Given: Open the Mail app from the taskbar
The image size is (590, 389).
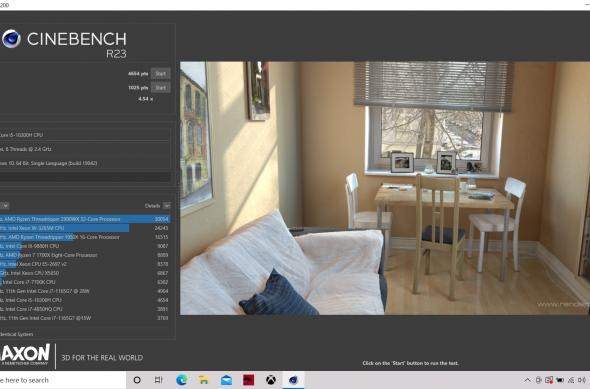Looking at the screenshot, I should [x=226, y=380].
